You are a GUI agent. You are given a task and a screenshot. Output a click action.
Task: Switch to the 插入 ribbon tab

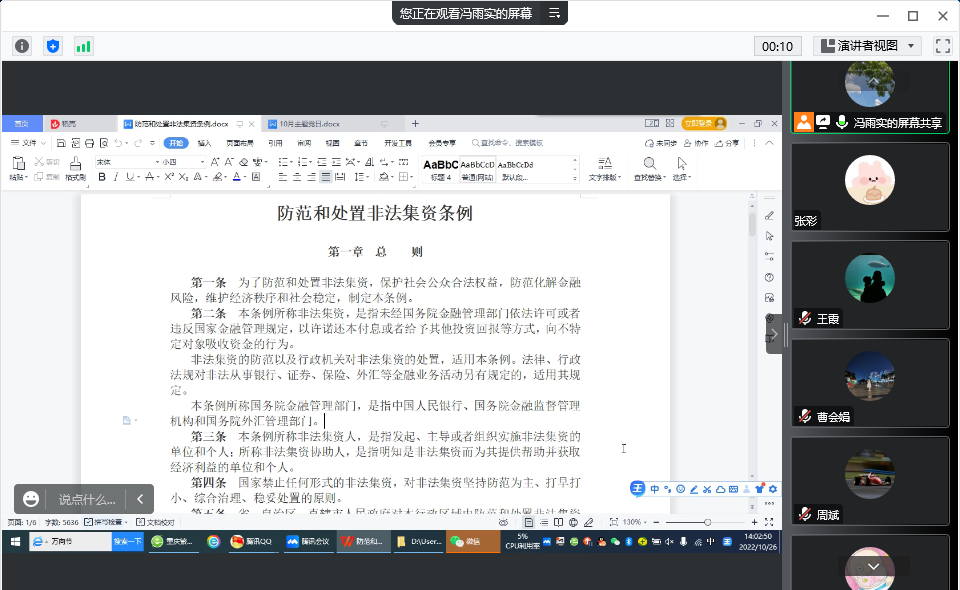[x=204, y=142]
